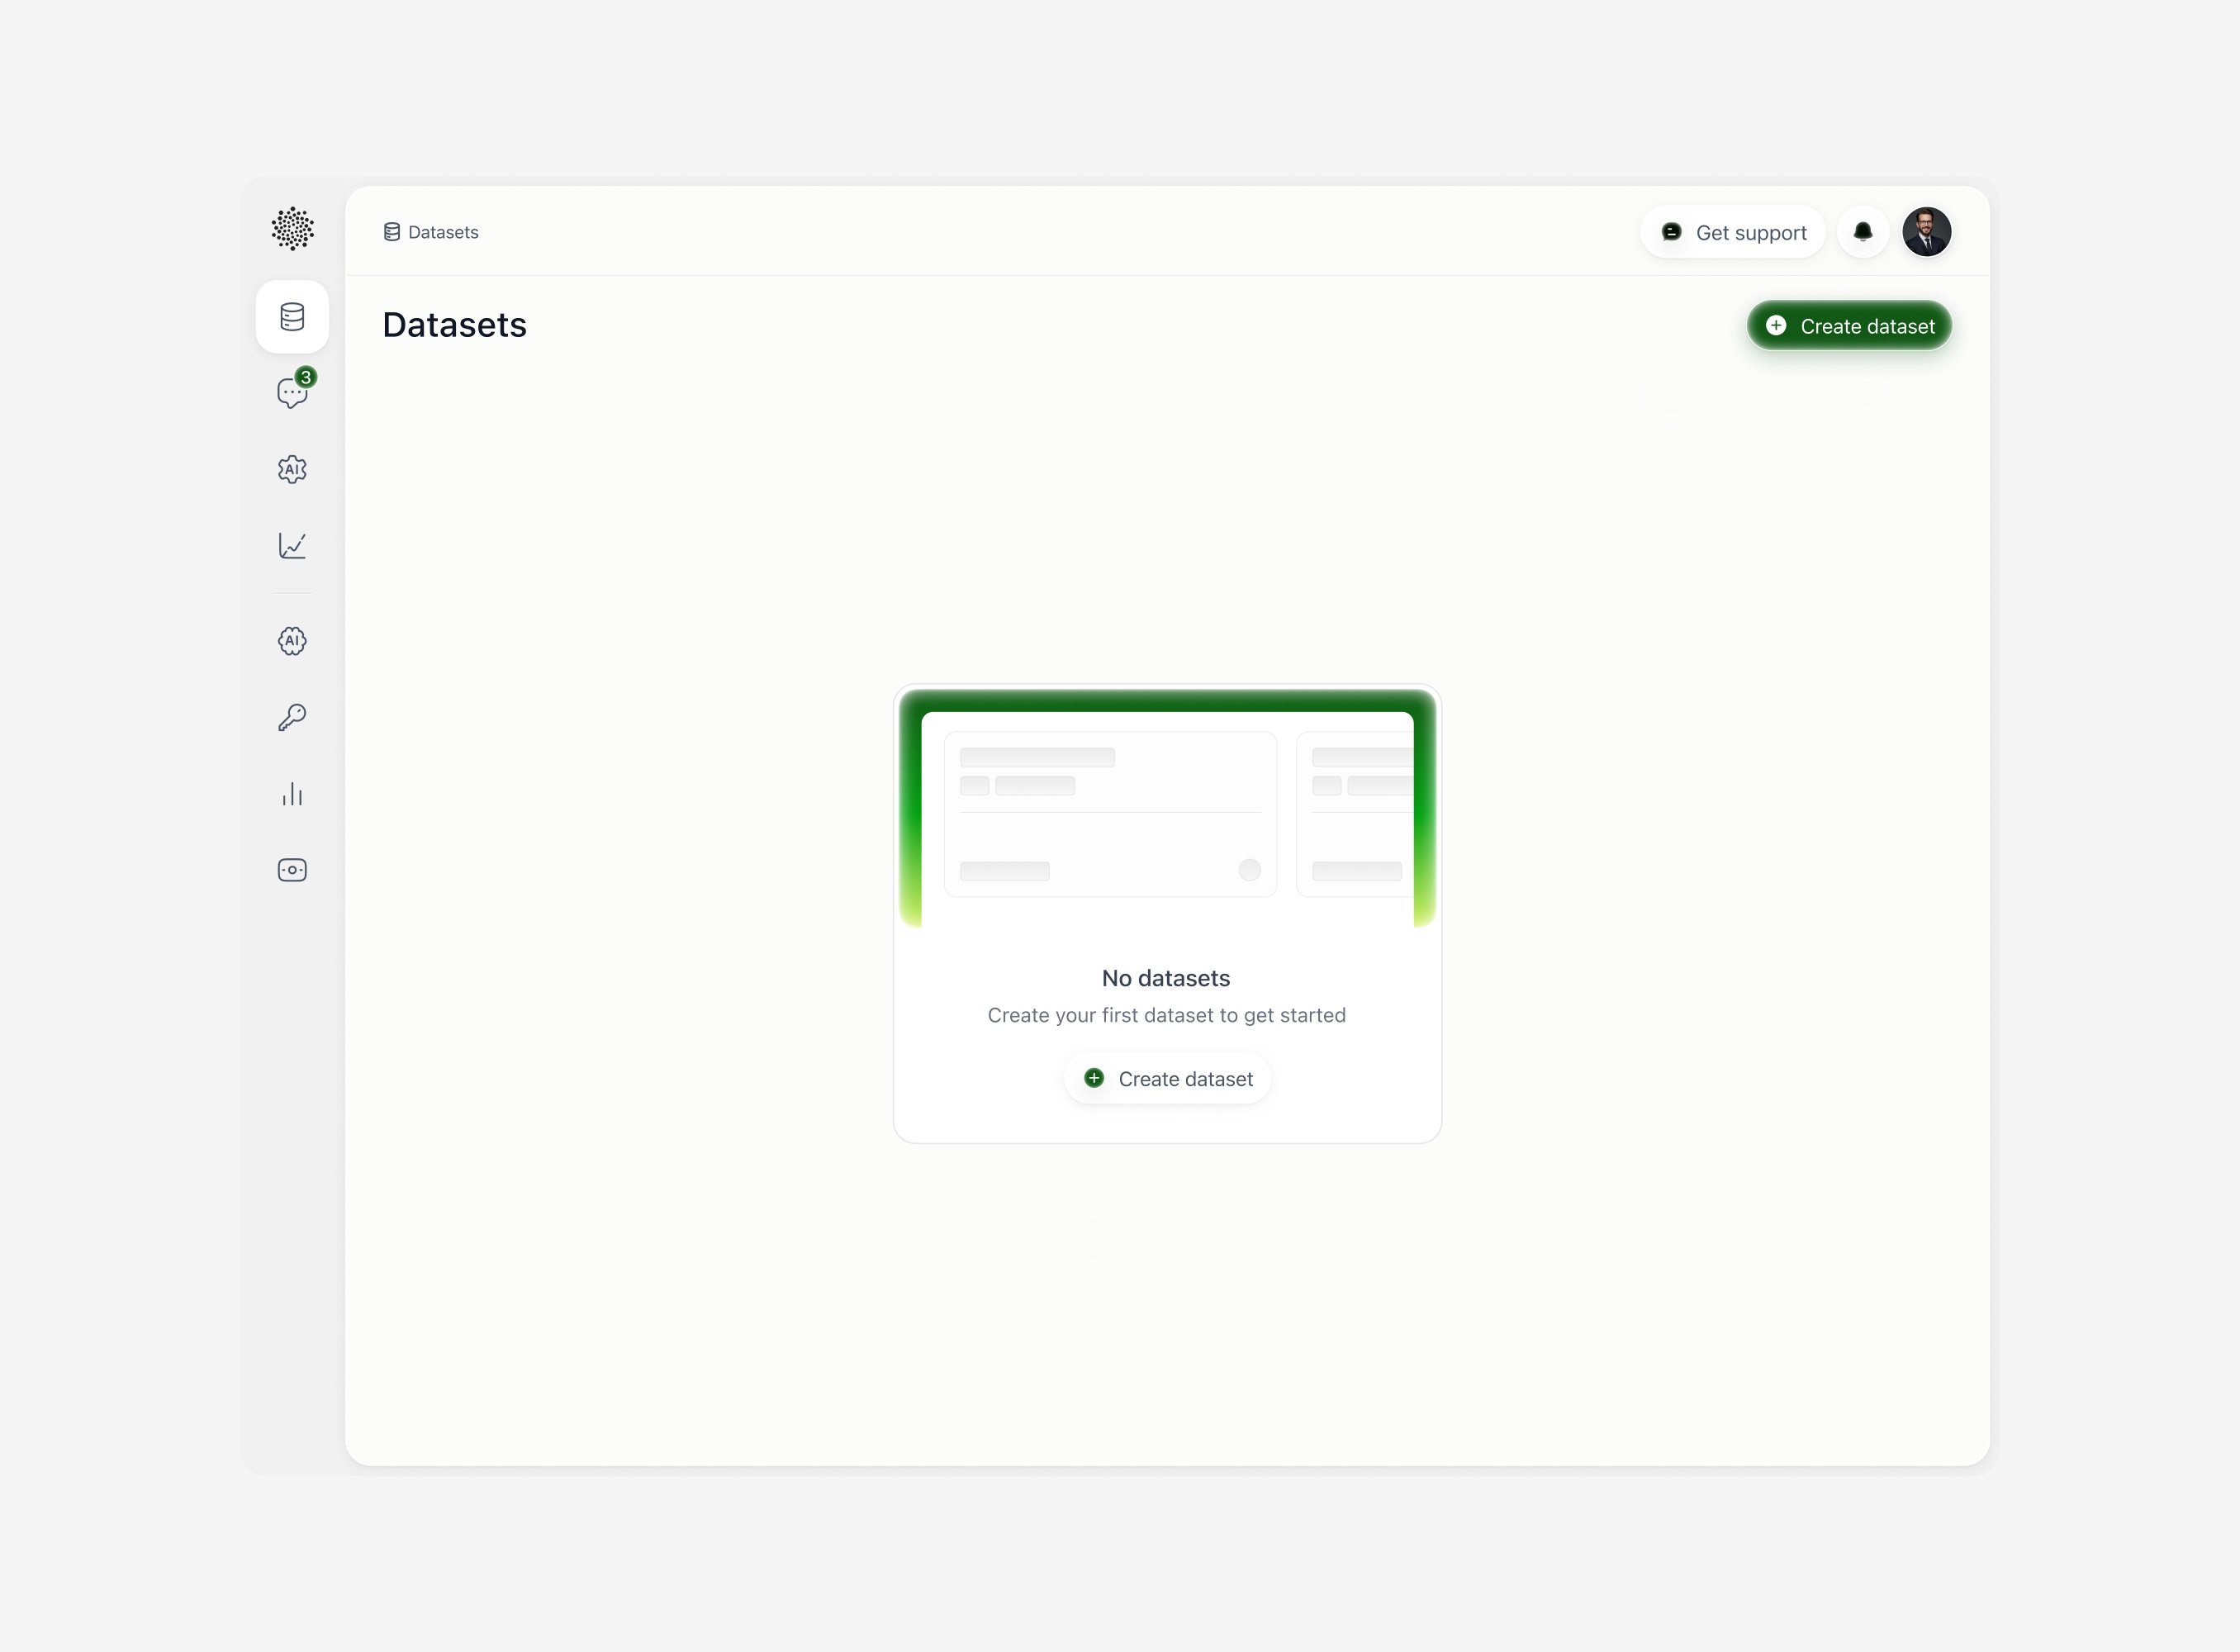Click the Get support button

[x=1732, y=232]
